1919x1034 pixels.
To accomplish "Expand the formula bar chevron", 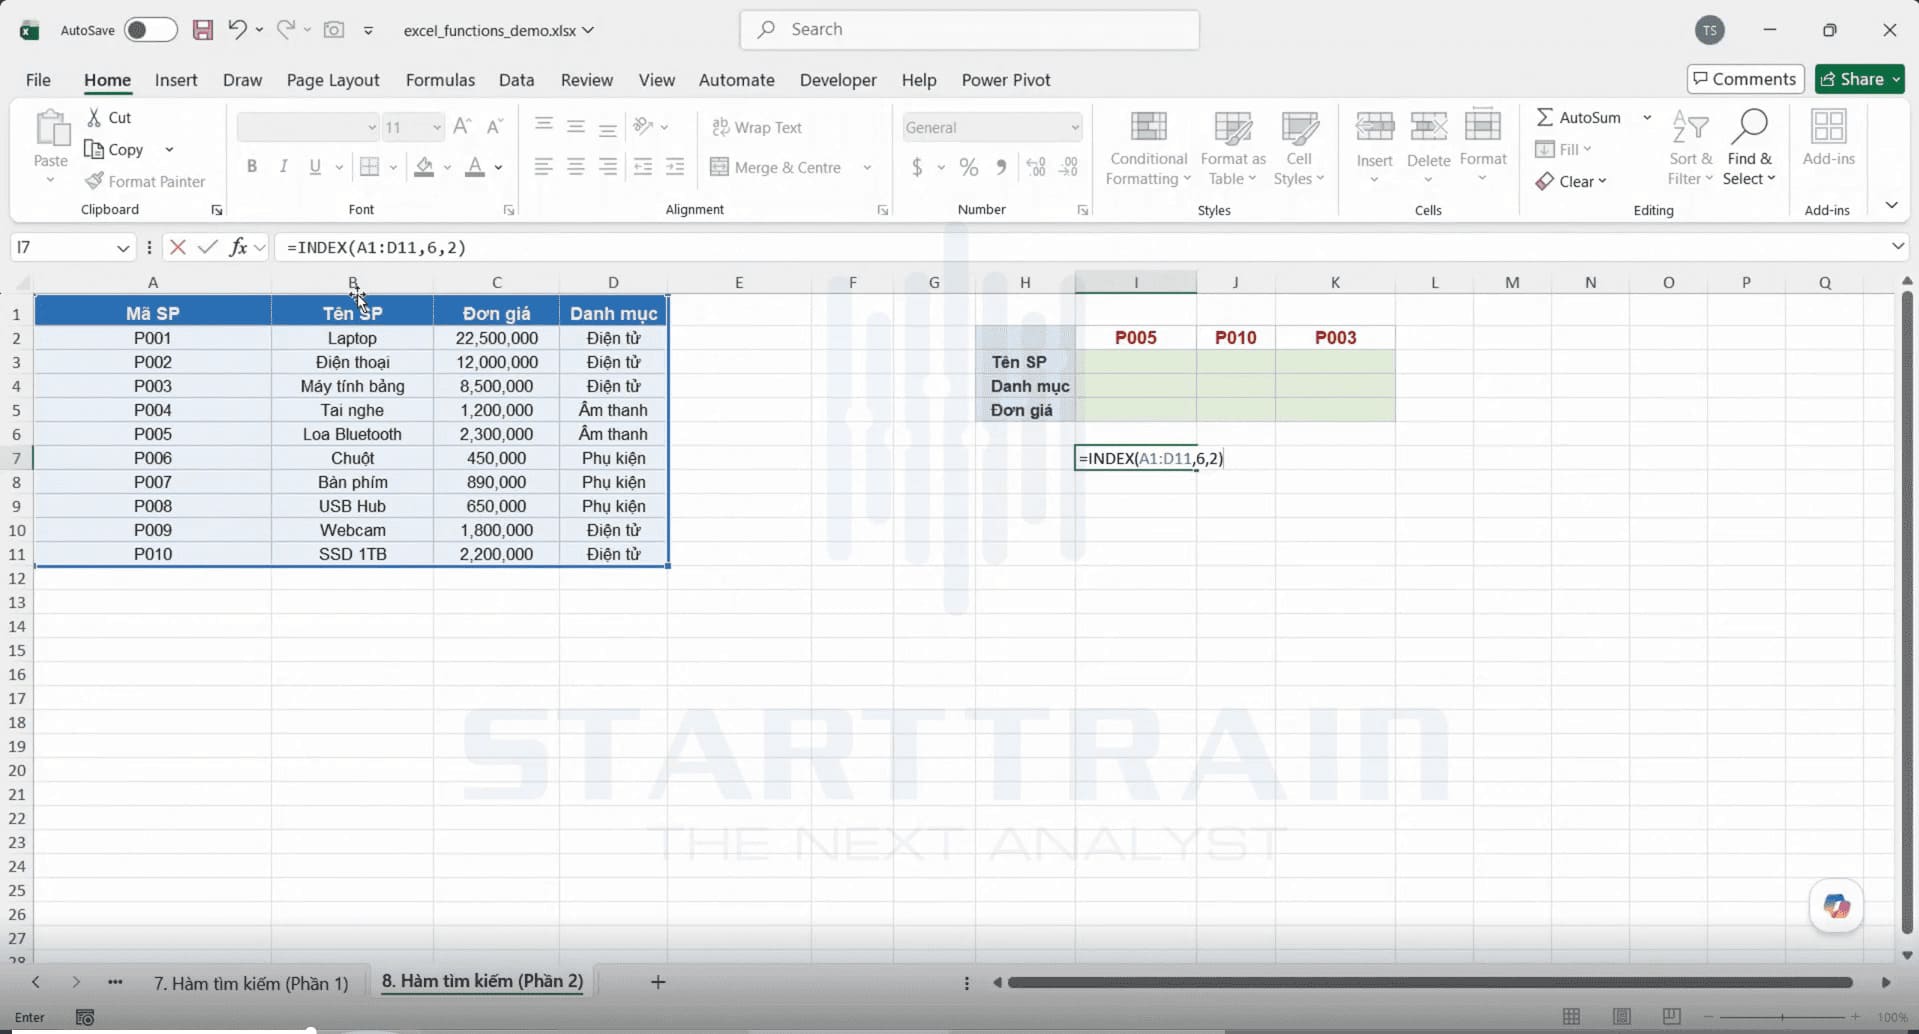I will pyautogui.click(x=1897, y=246).
